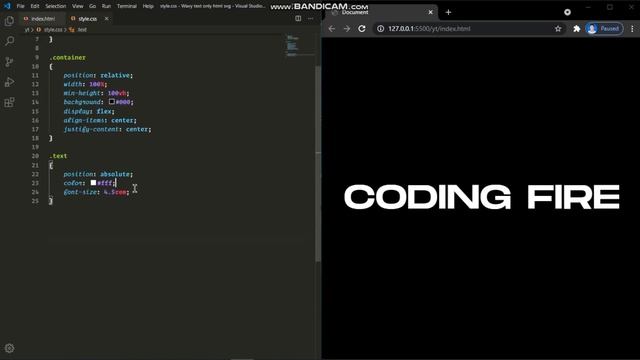
Task: Click the 'justify-content: center' declaration
Action: point(107,129)
